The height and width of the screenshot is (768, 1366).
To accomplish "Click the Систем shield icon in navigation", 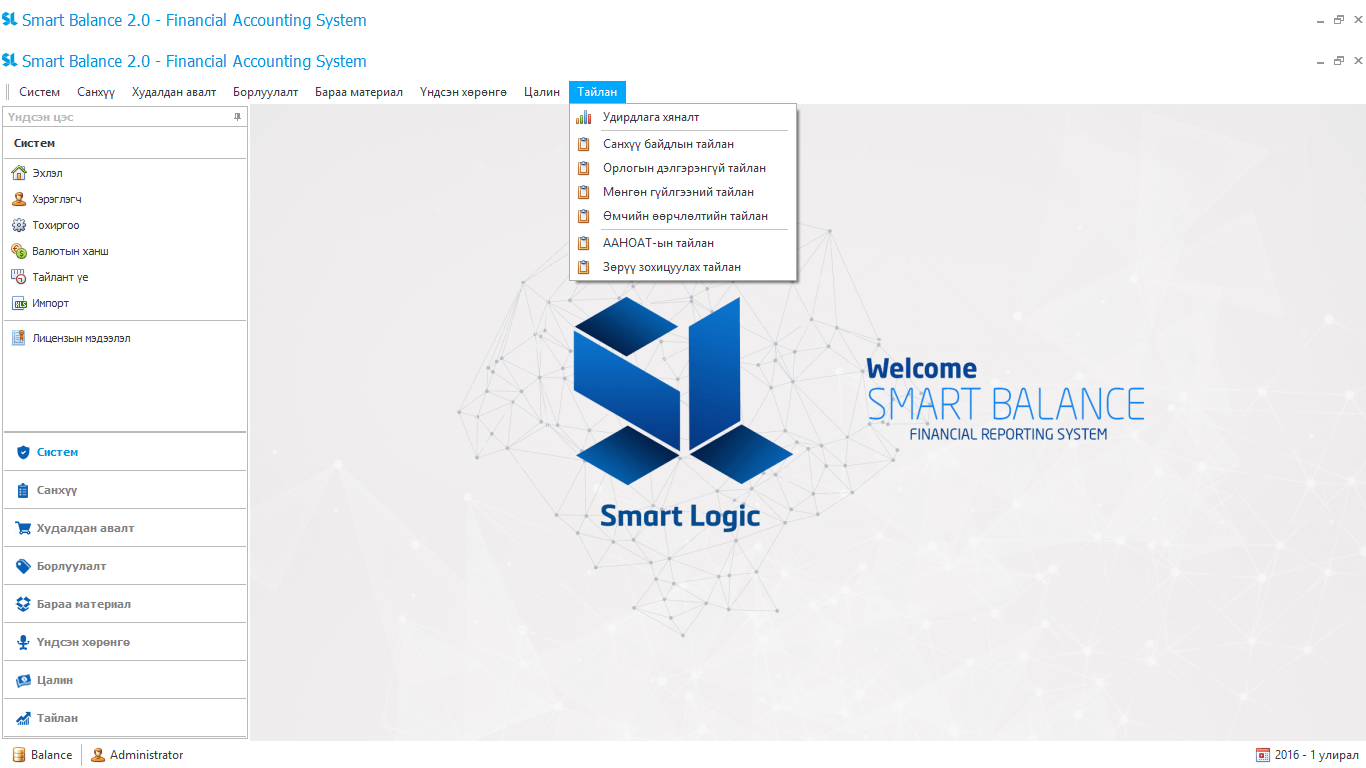I will coord(23,452).
